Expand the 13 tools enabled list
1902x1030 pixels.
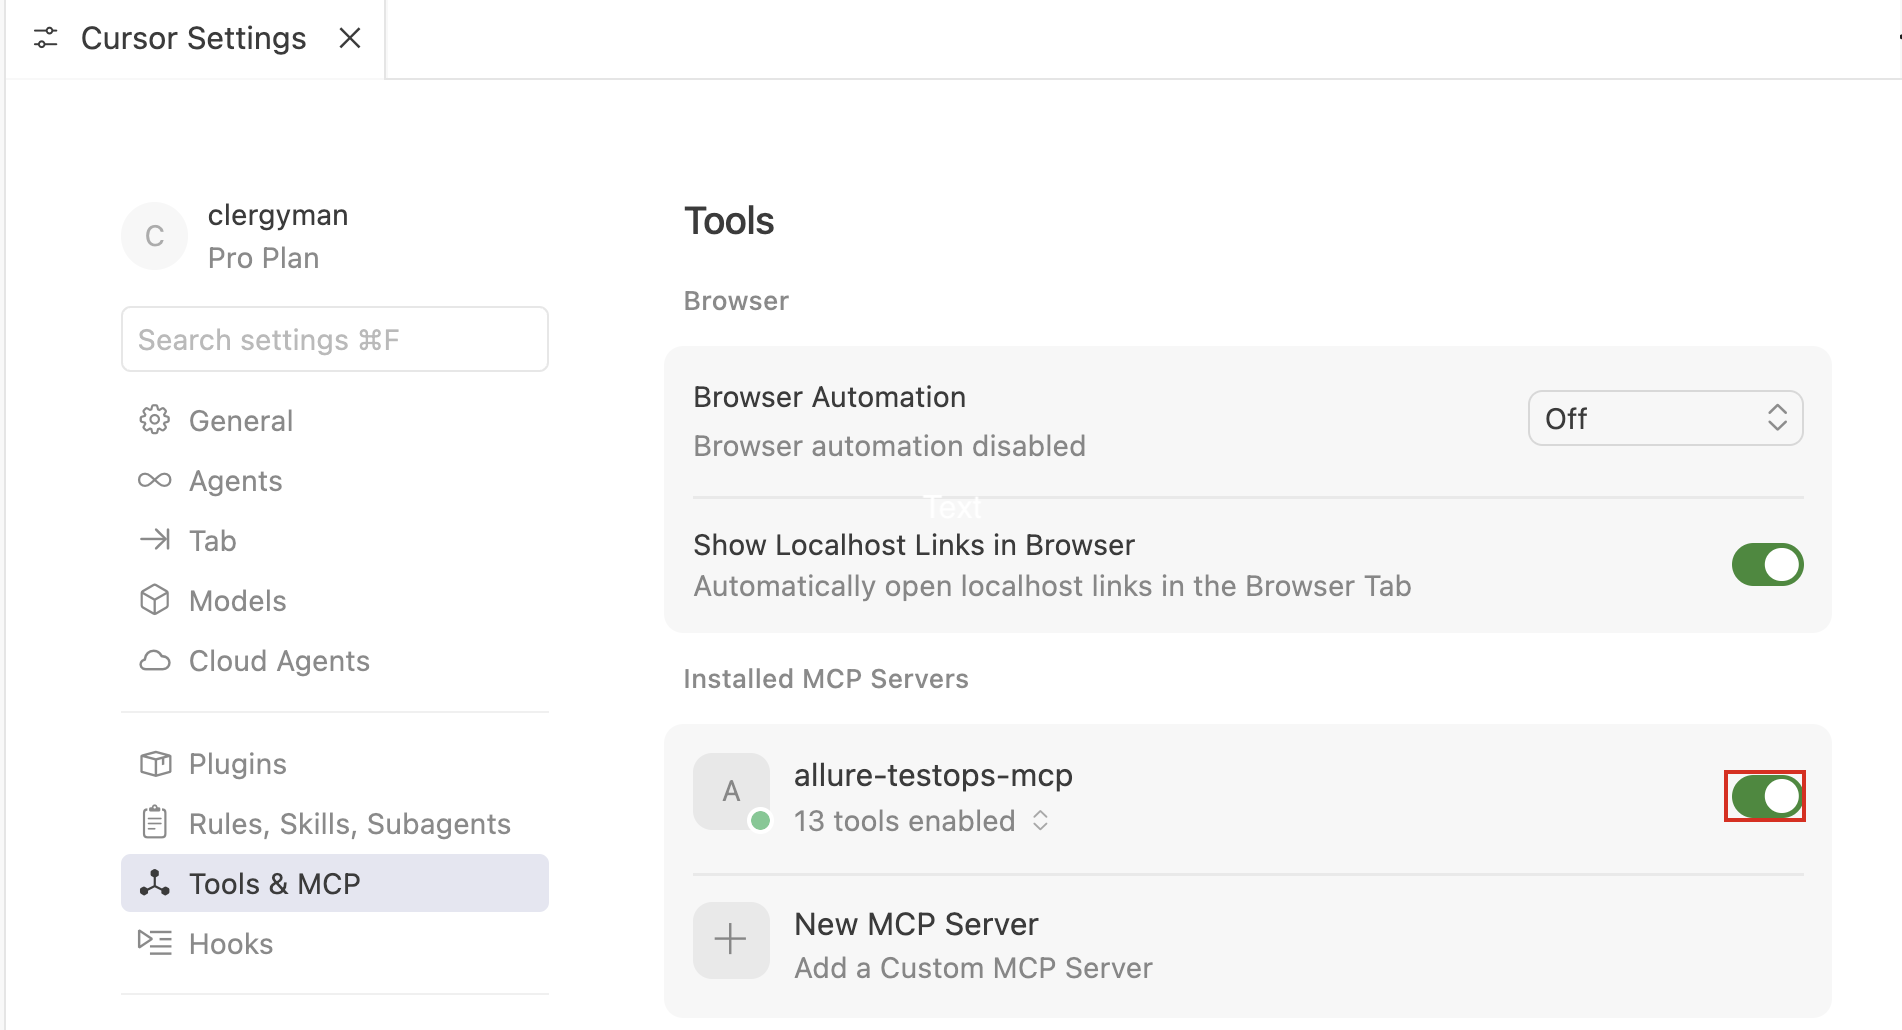[1041, 820]
